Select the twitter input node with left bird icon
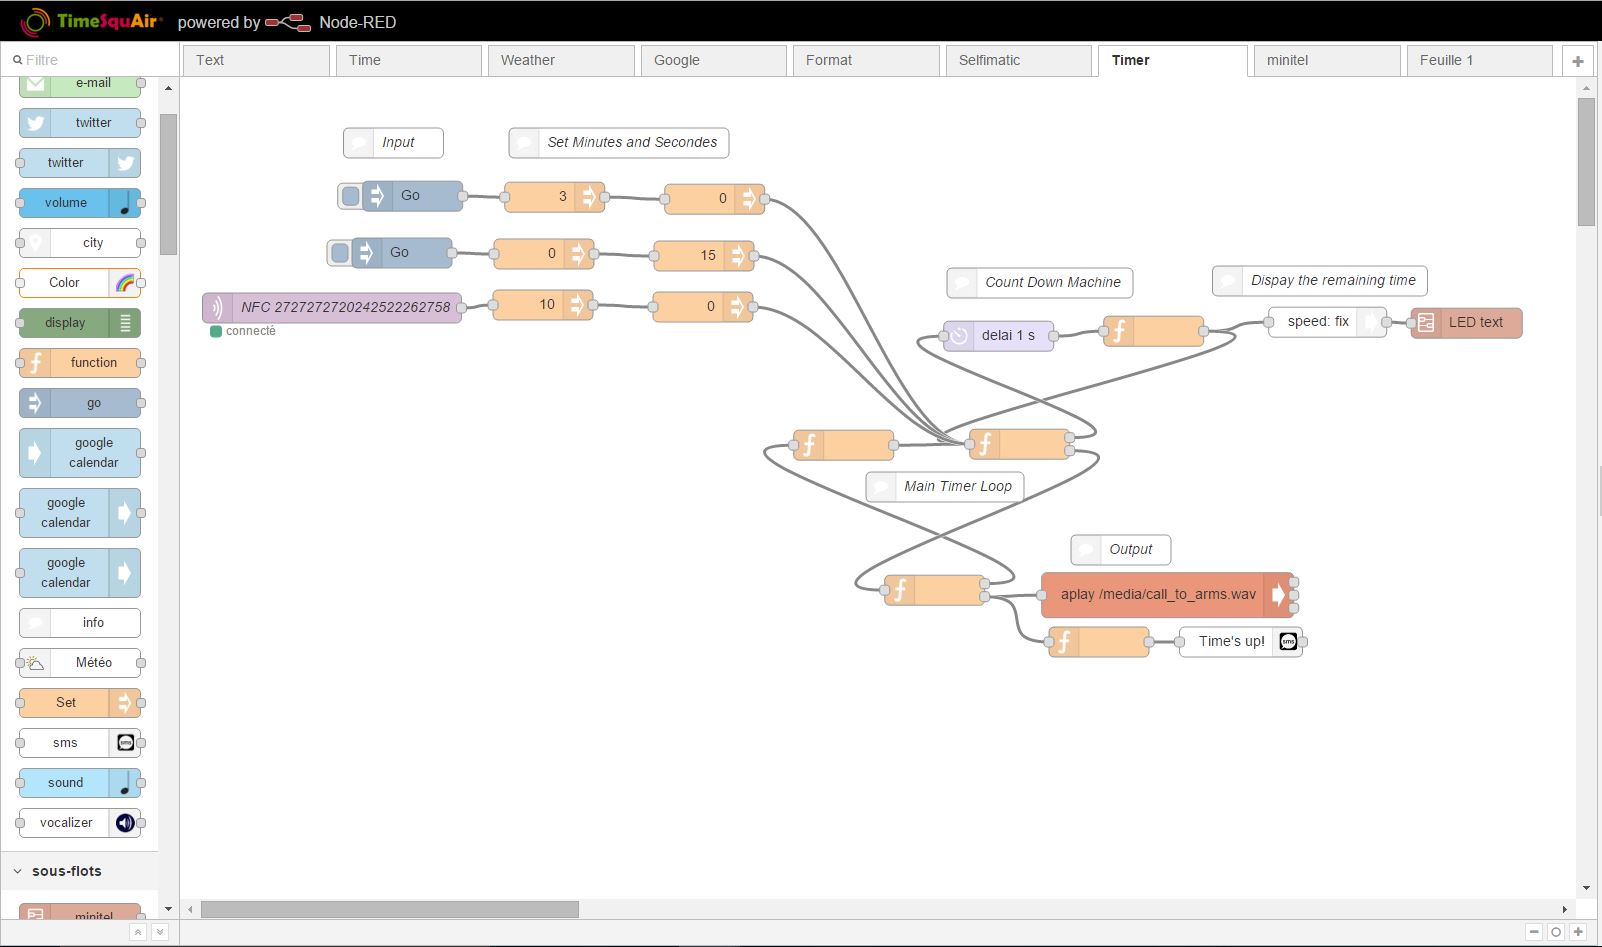 pos(80,123)
